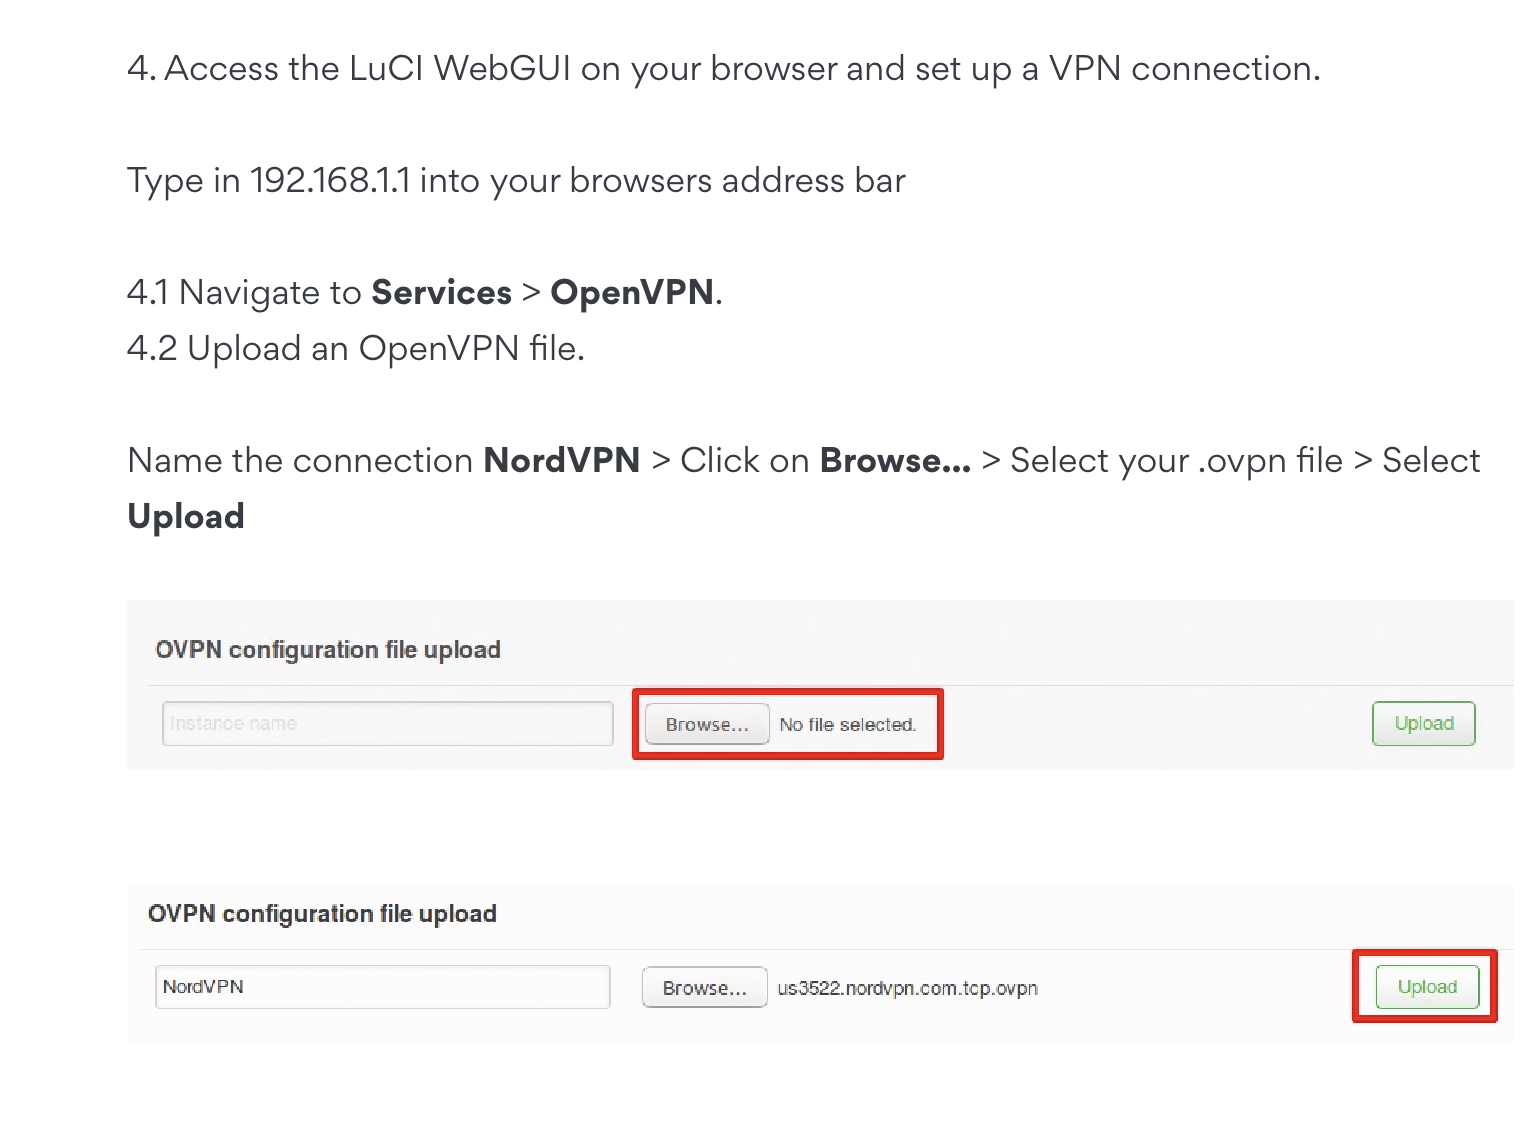Click the empty Instance name input field
Screen dimensions: 1524x1123
(x=387, y=723)
